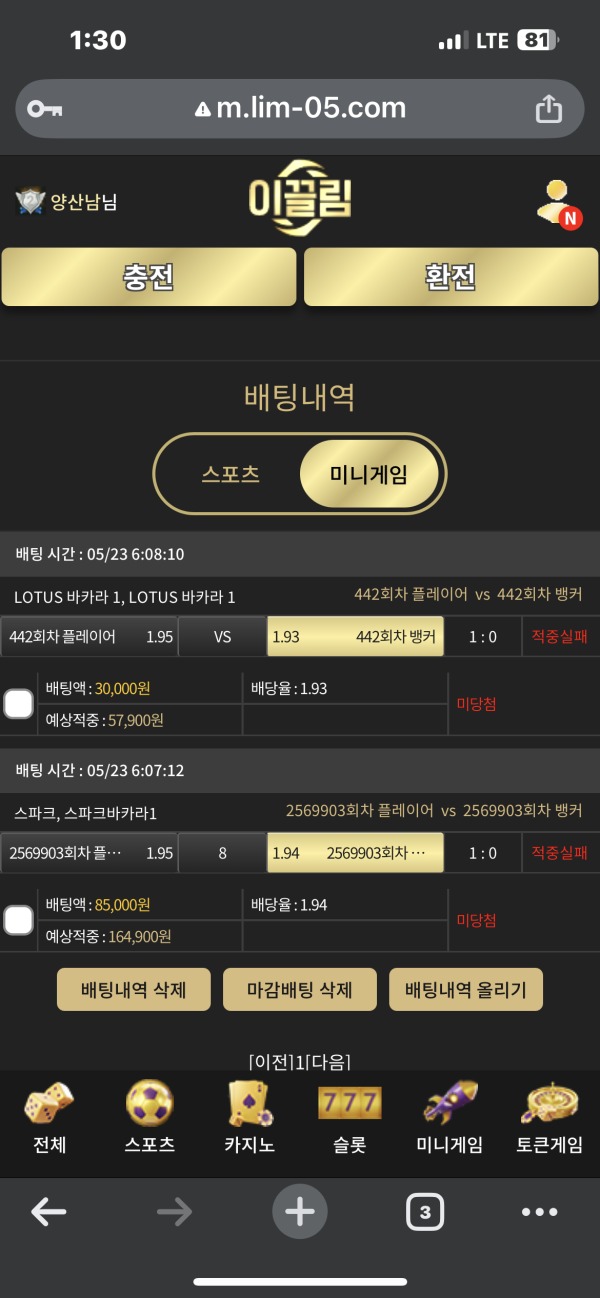Image resolution: width=600 pixels, height=1298 pixels.
Task: Switch betting history to 스포츠 view
Action: pos(231,473)
